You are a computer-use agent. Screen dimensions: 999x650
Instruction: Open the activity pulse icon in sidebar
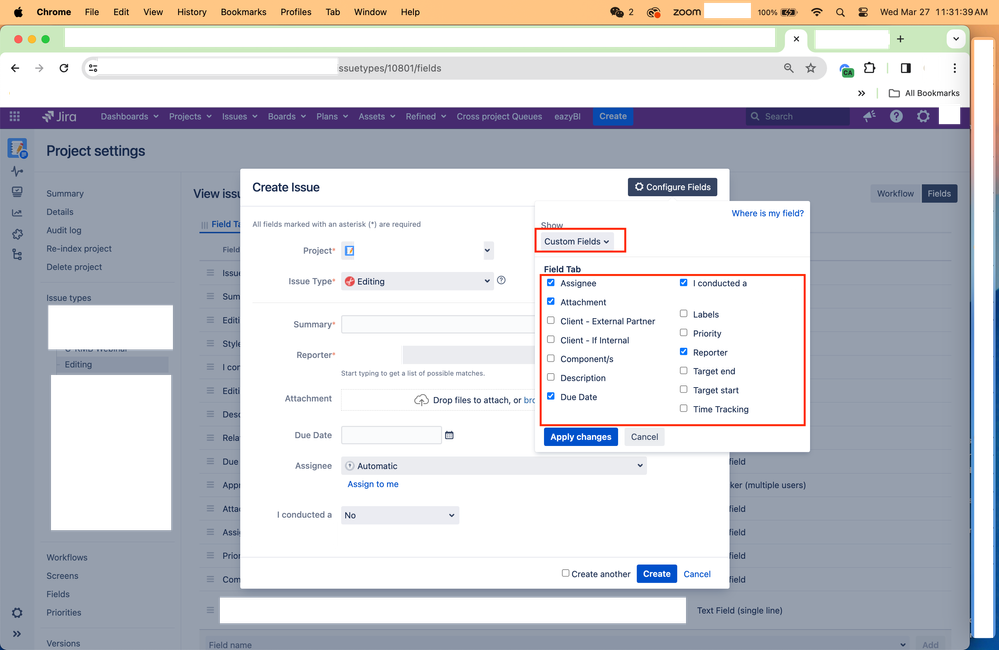(x=17, y=171)
